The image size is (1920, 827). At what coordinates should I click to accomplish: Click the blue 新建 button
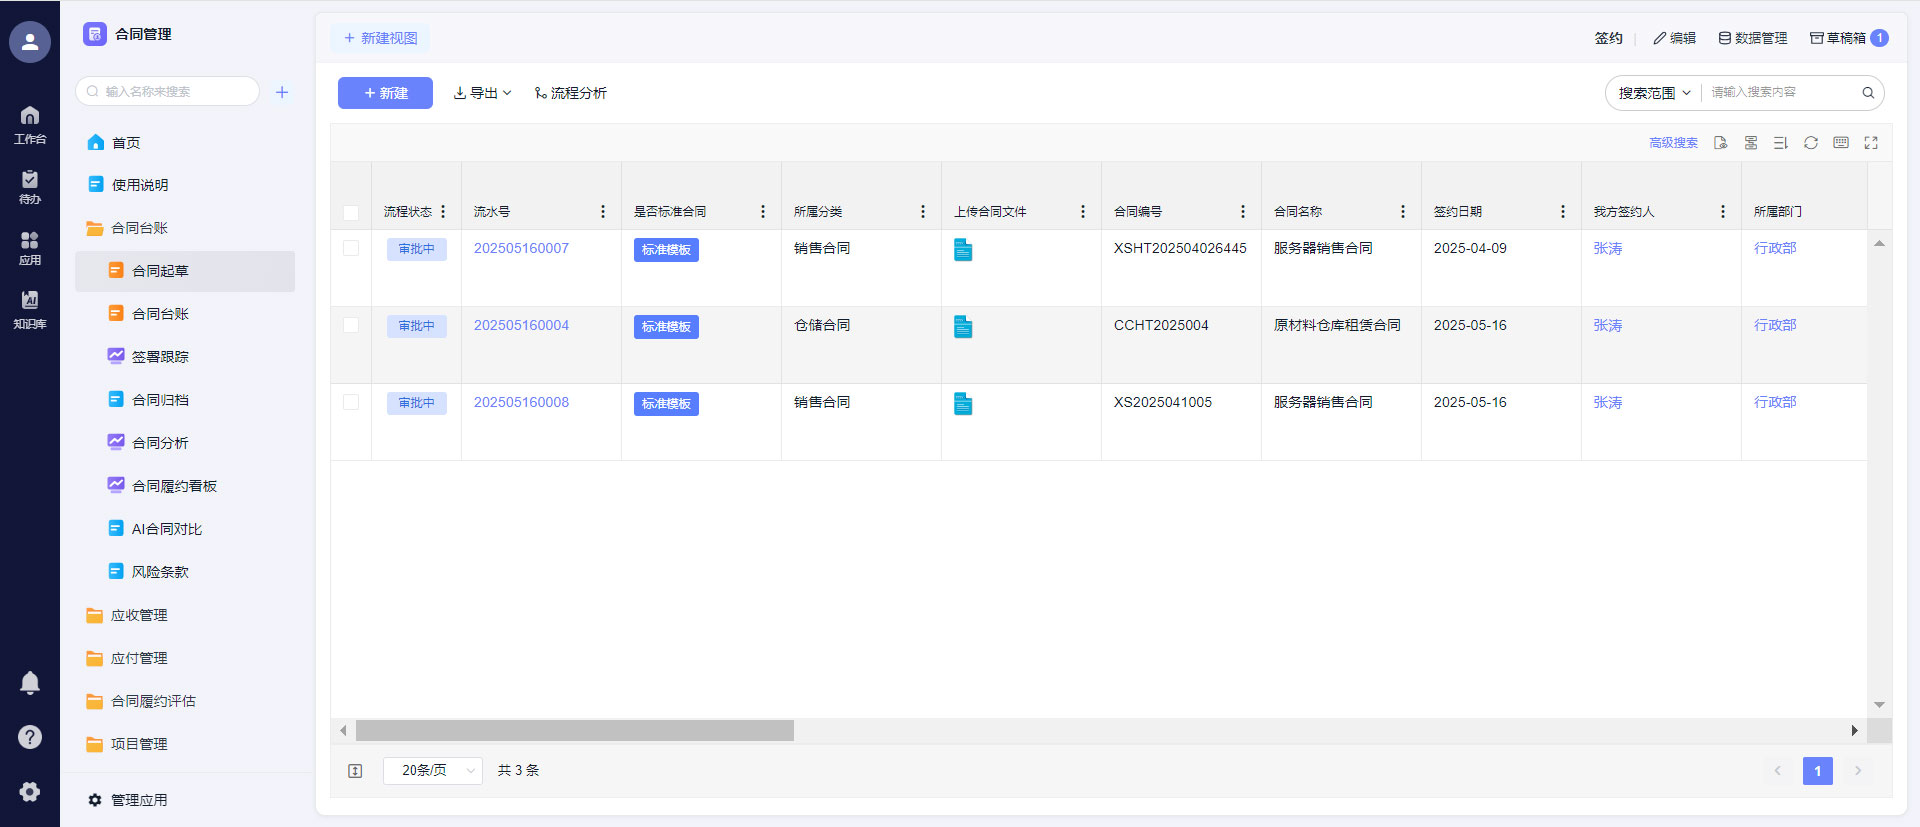tap(385, 93)
